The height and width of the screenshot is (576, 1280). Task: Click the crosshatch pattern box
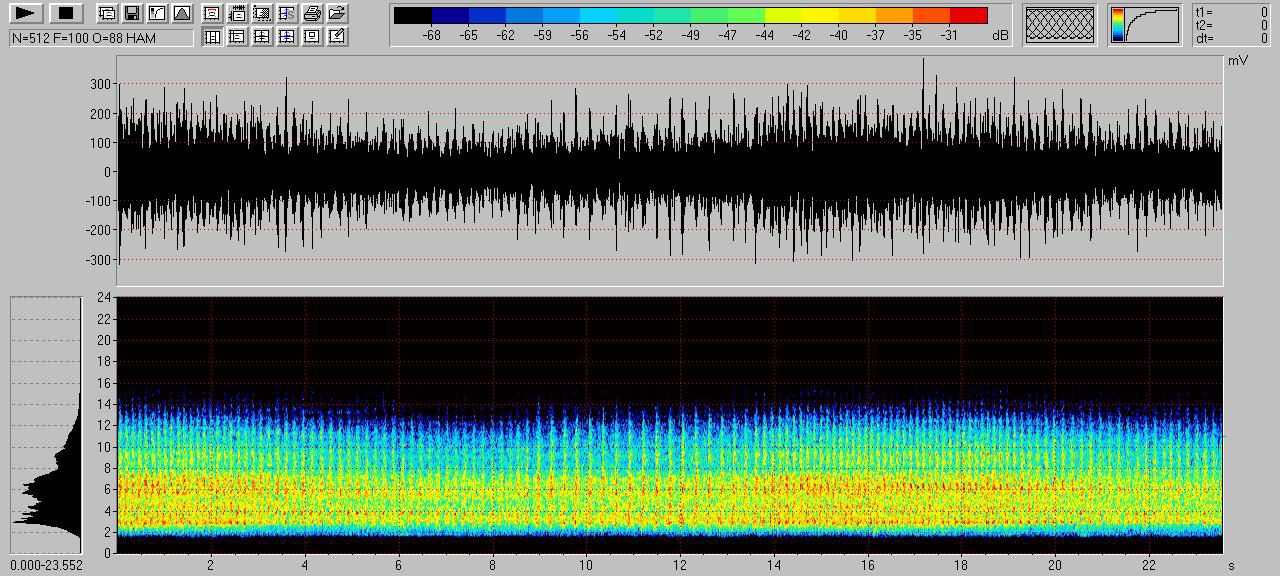pos(1060,25)
